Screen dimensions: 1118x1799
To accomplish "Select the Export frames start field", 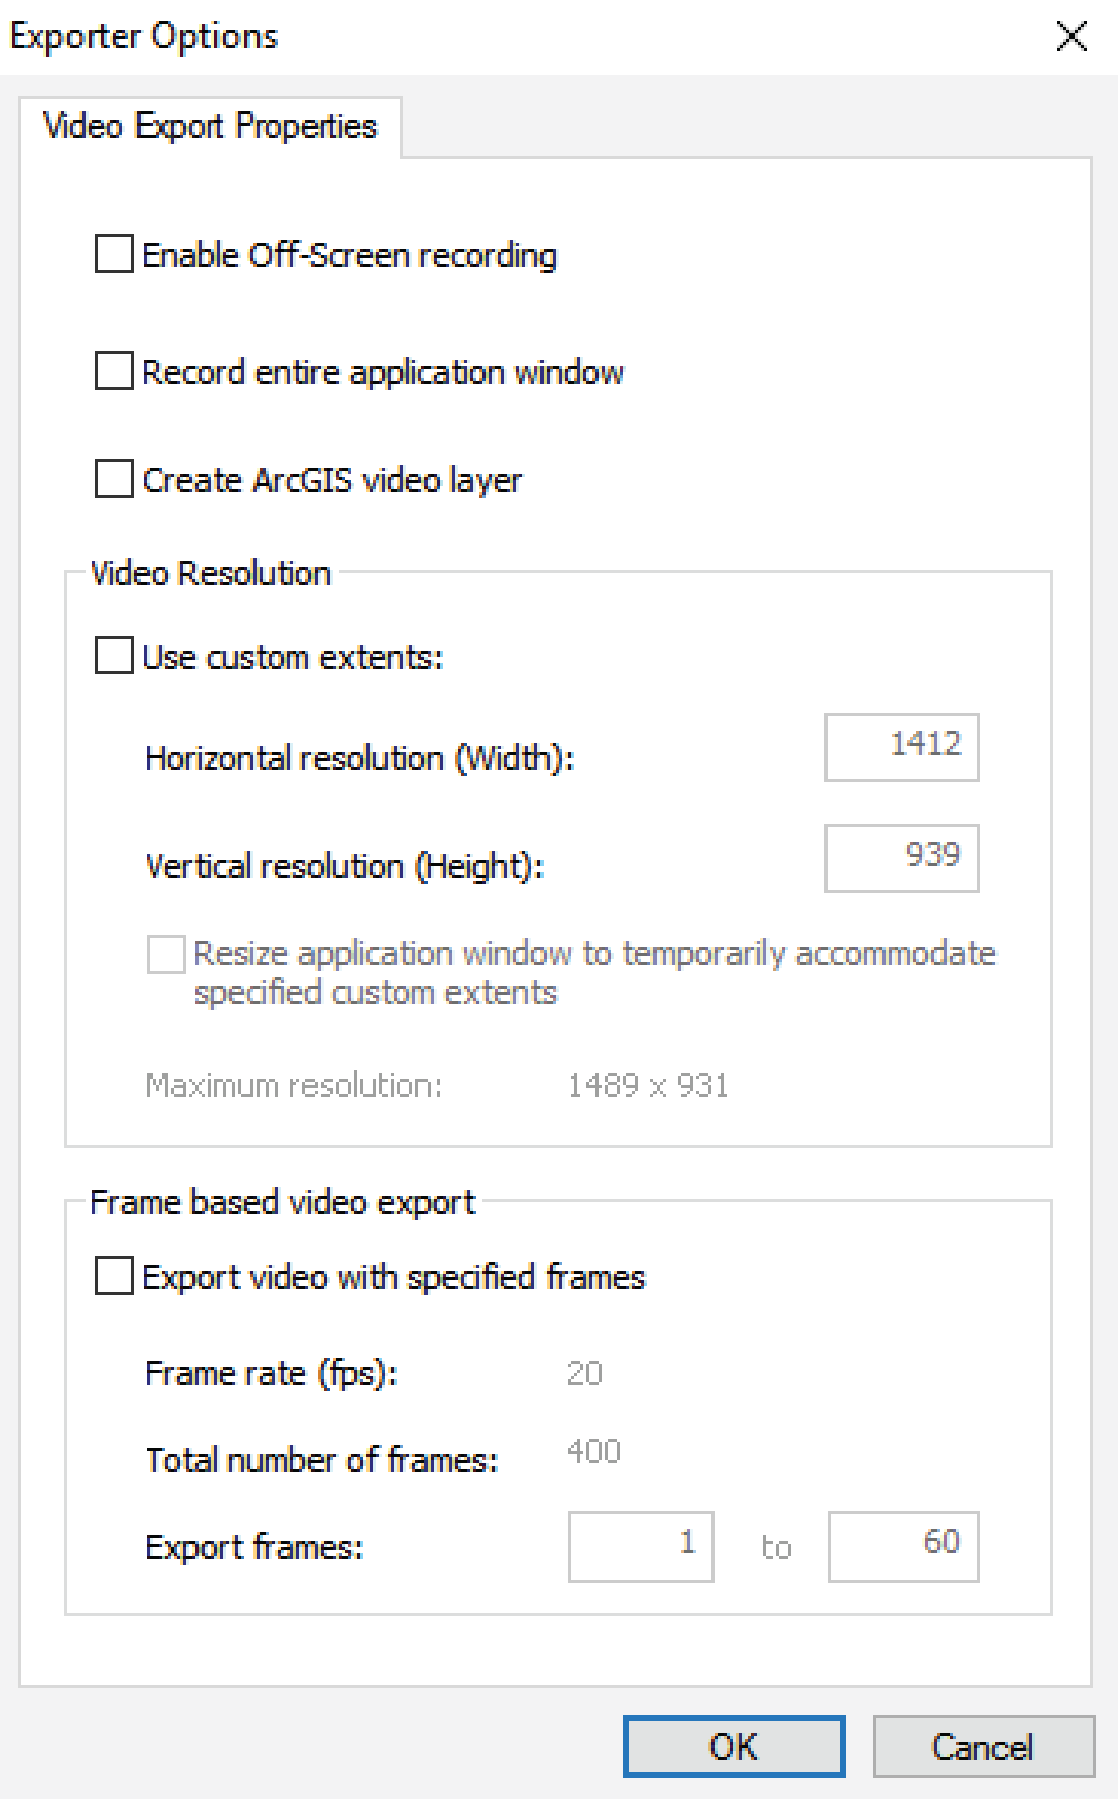I will click(641, 1547).
